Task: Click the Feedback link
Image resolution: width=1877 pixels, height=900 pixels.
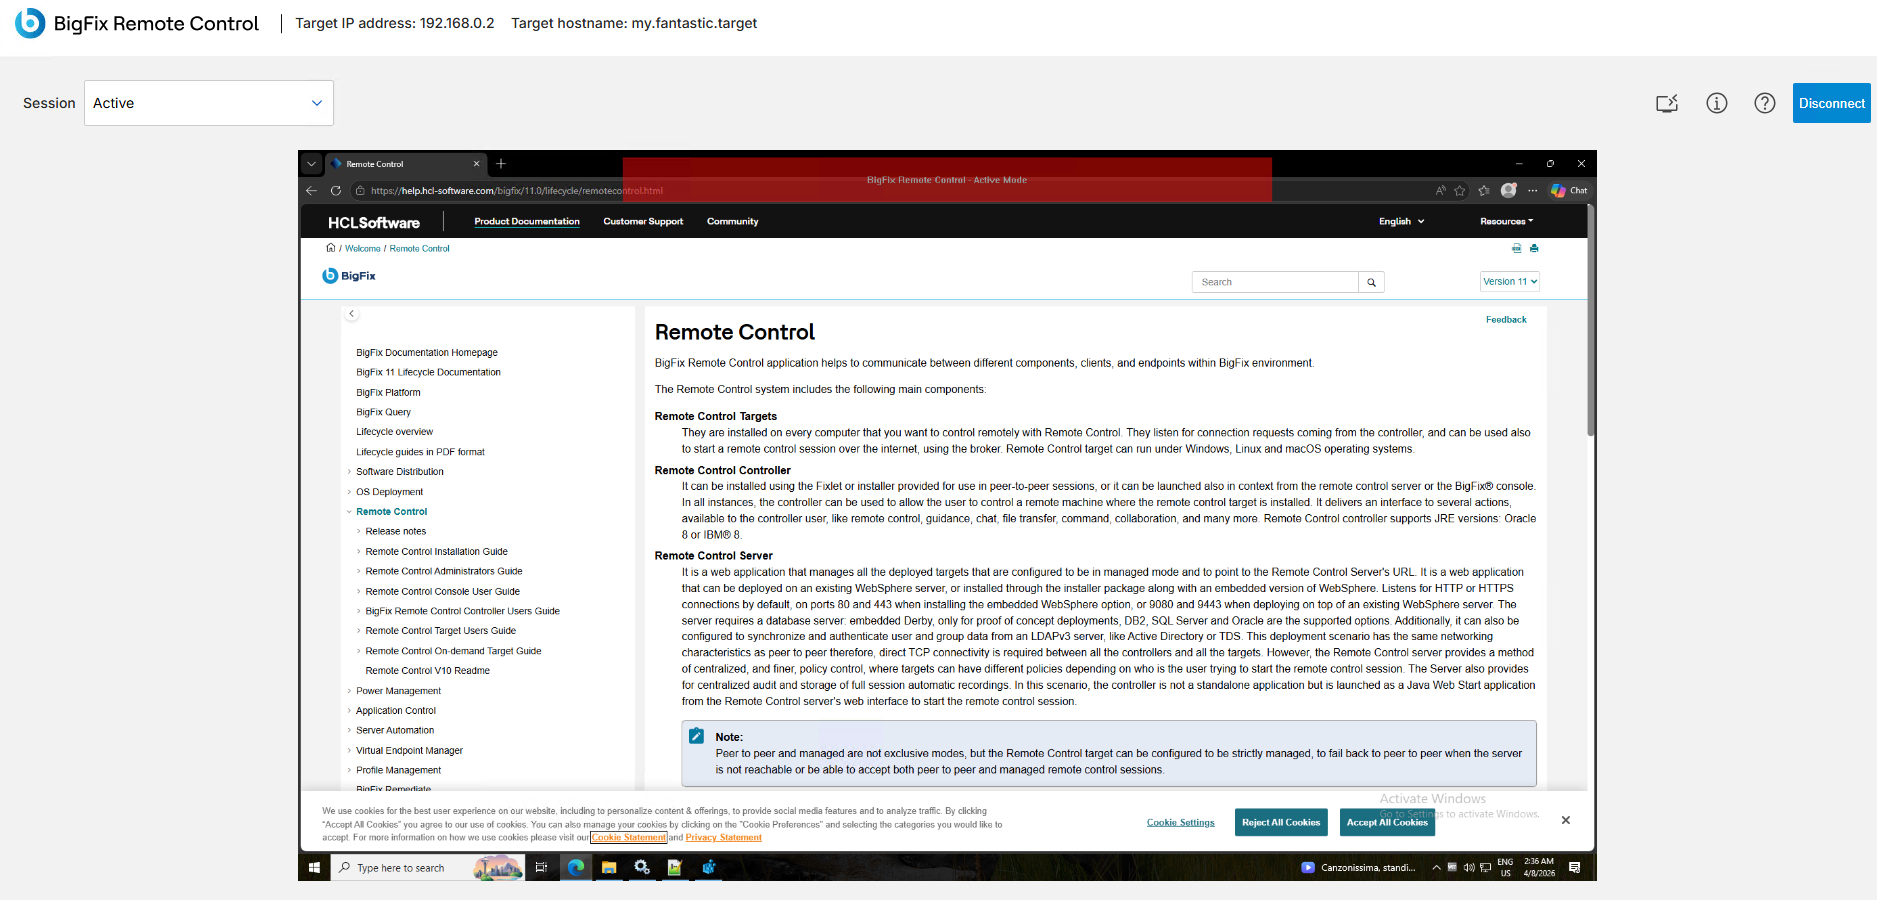Action: pyautogui.click(x=1506, y=320)
